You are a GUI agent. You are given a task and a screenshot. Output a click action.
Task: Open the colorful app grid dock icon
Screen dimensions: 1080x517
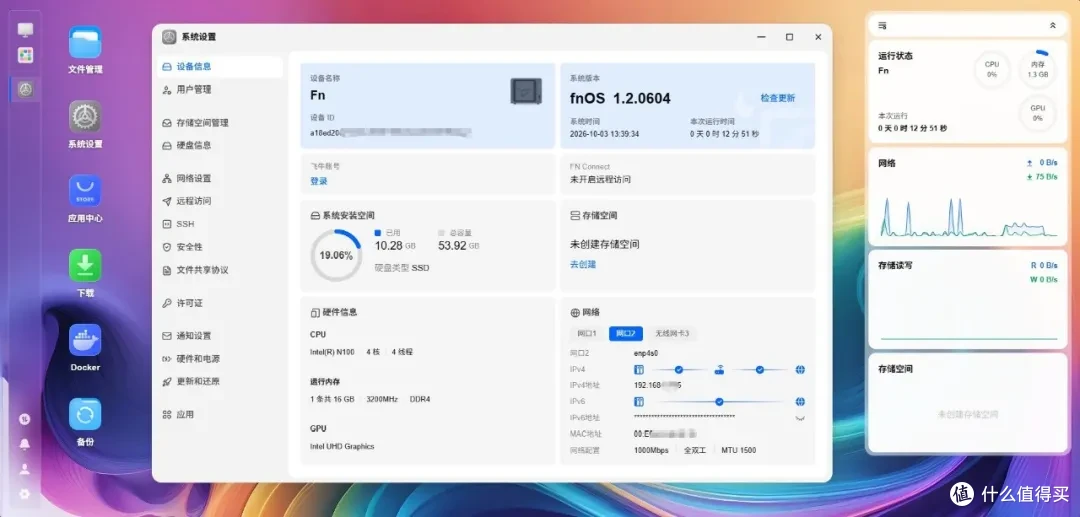coord(25,55)
